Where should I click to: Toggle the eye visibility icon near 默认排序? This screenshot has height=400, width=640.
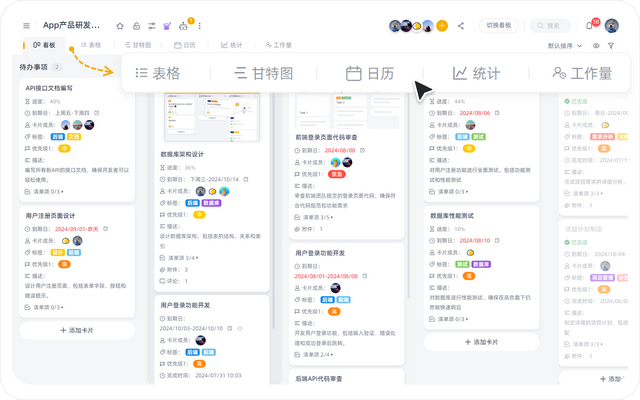pos(596,46)
